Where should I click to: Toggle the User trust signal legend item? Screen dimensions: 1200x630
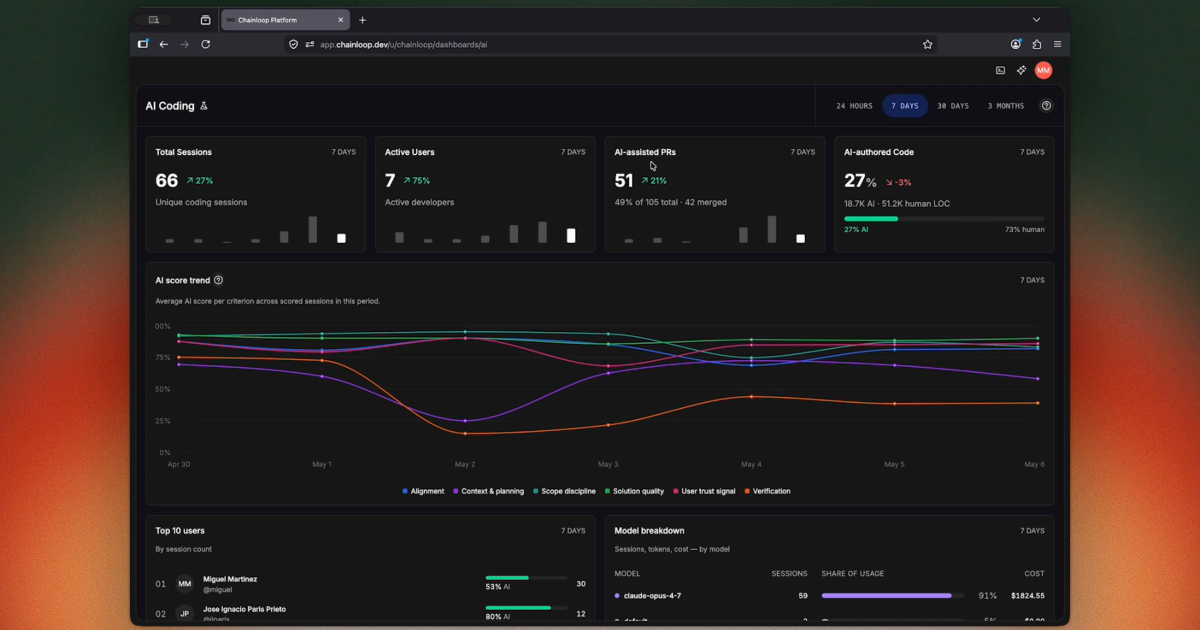tap(705, 491)
